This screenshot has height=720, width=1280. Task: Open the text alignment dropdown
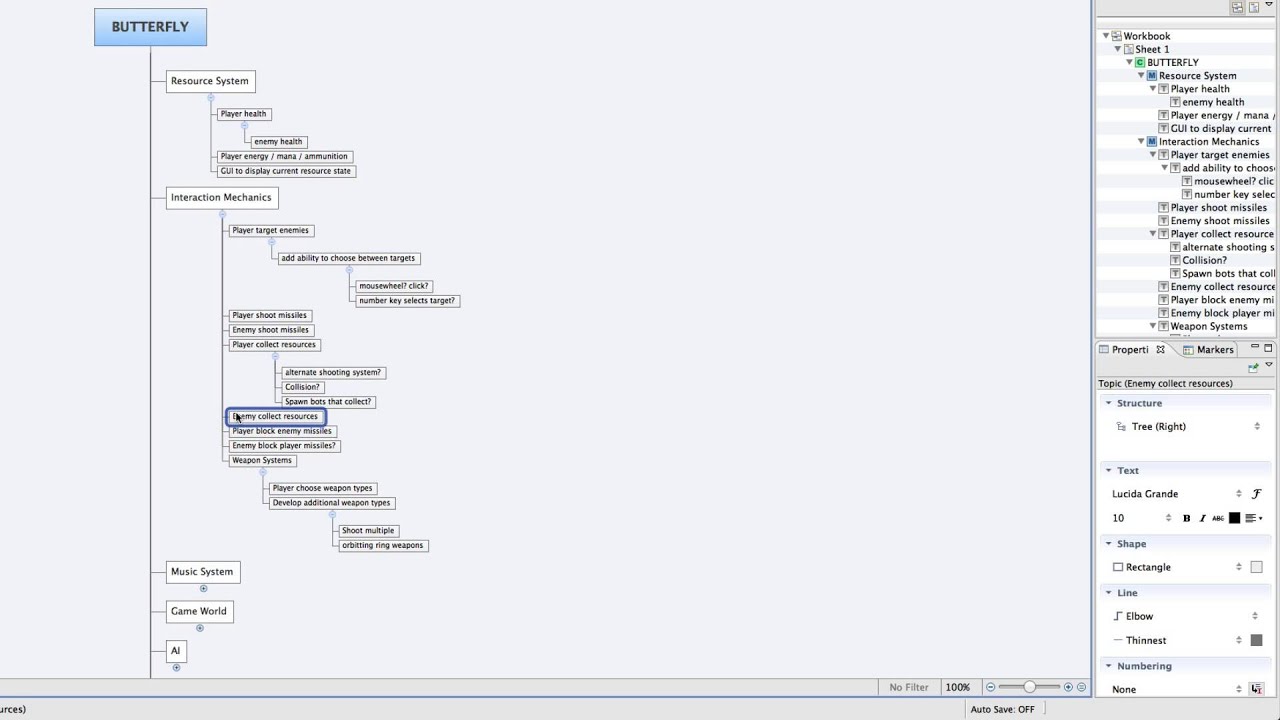(1254, 518)
